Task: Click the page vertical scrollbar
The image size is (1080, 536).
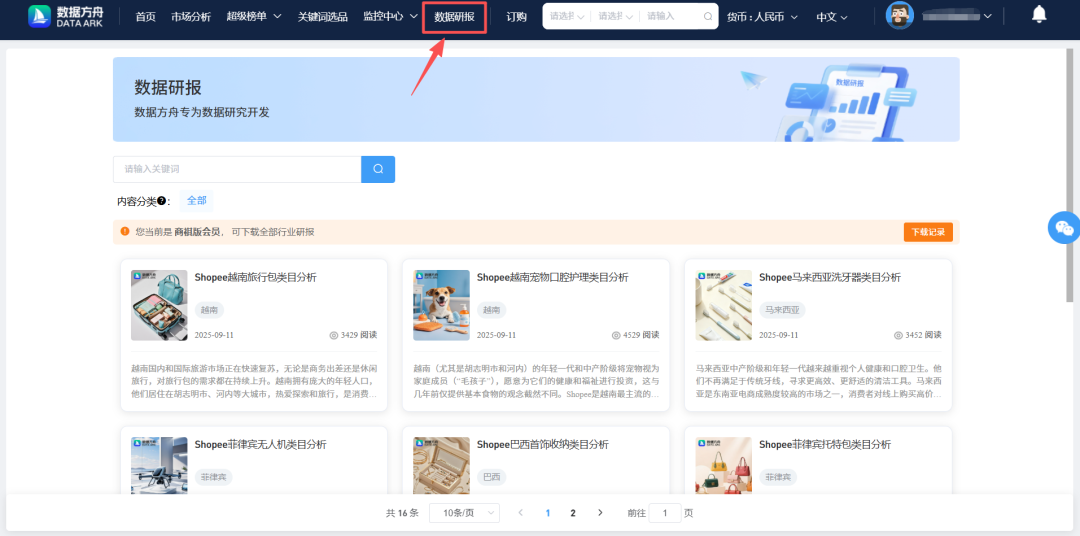Action: (x=1070, y=175)
